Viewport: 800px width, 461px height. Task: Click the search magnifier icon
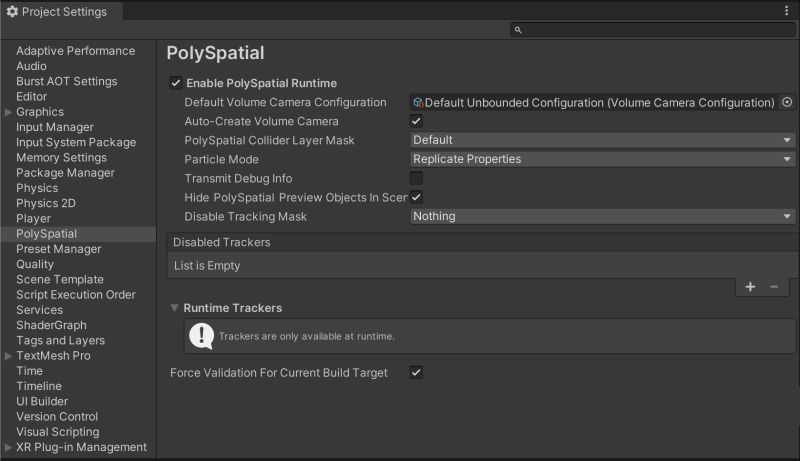(518, 30)
